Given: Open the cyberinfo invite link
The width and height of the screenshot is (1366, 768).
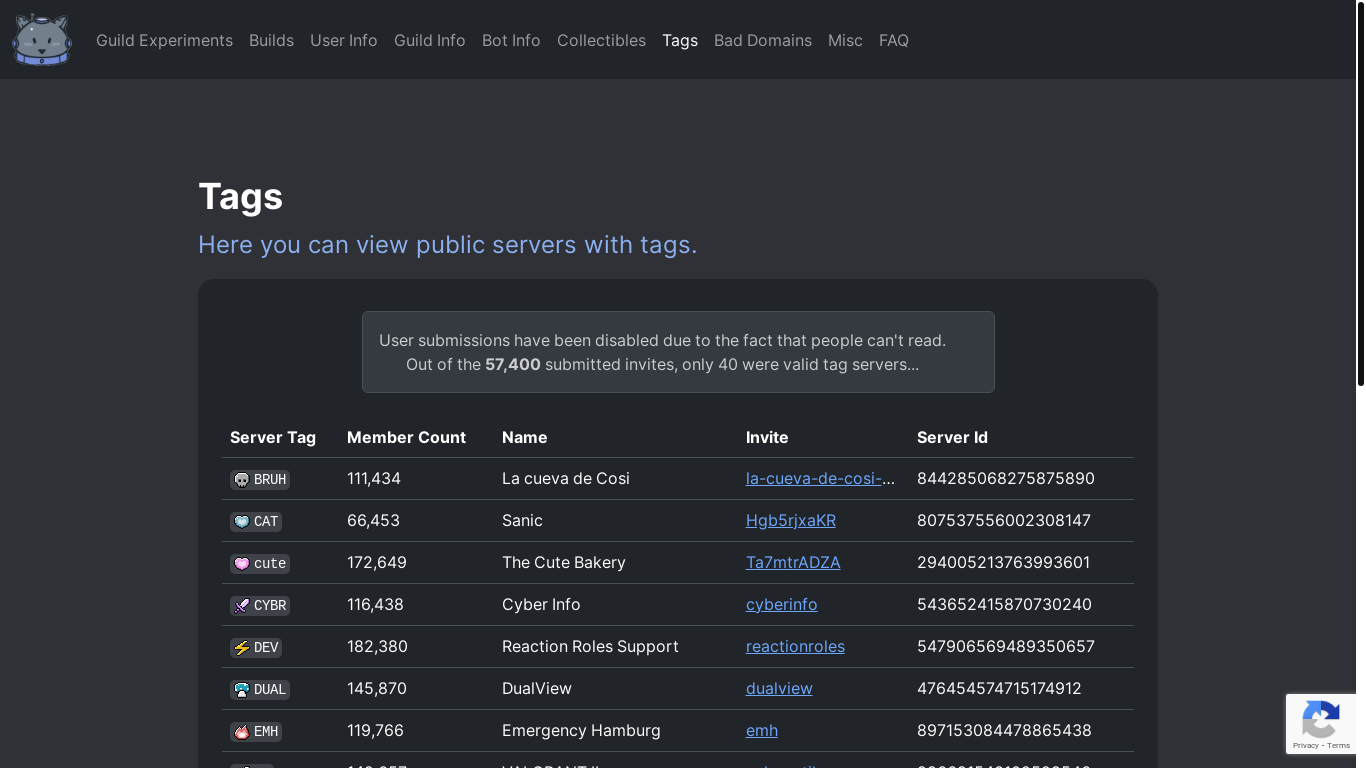Looking at the screenshot, I should 781,605.
